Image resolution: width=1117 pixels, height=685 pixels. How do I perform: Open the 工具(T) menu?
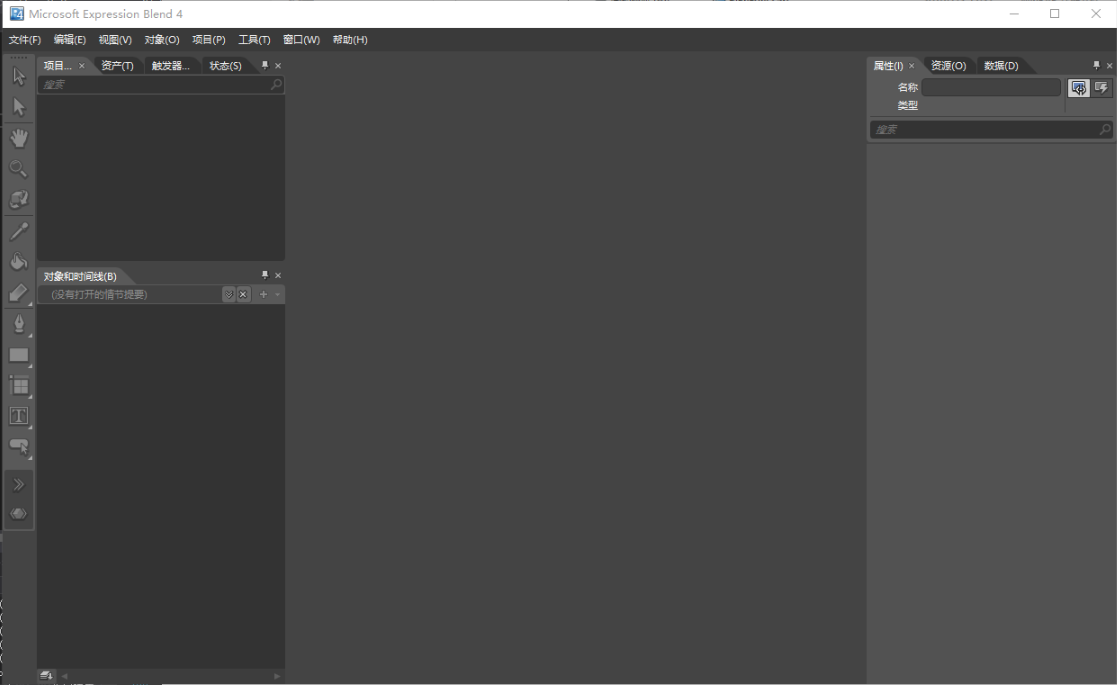click(x=252, y=39)
